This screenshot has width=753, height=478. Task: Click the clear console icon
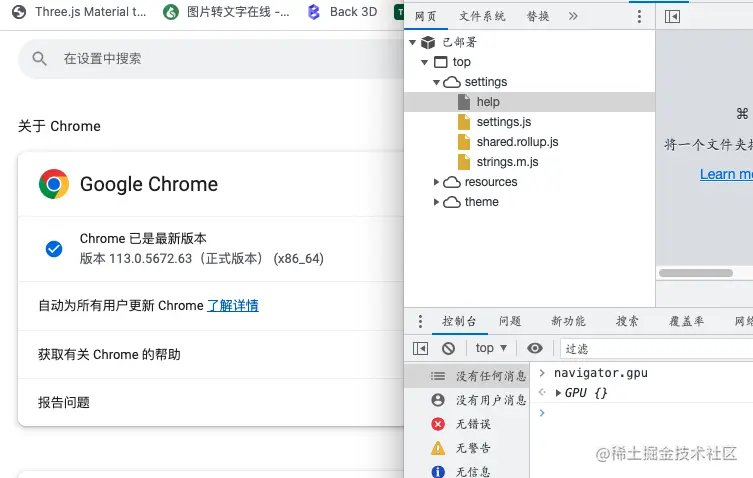pos(449,348)
